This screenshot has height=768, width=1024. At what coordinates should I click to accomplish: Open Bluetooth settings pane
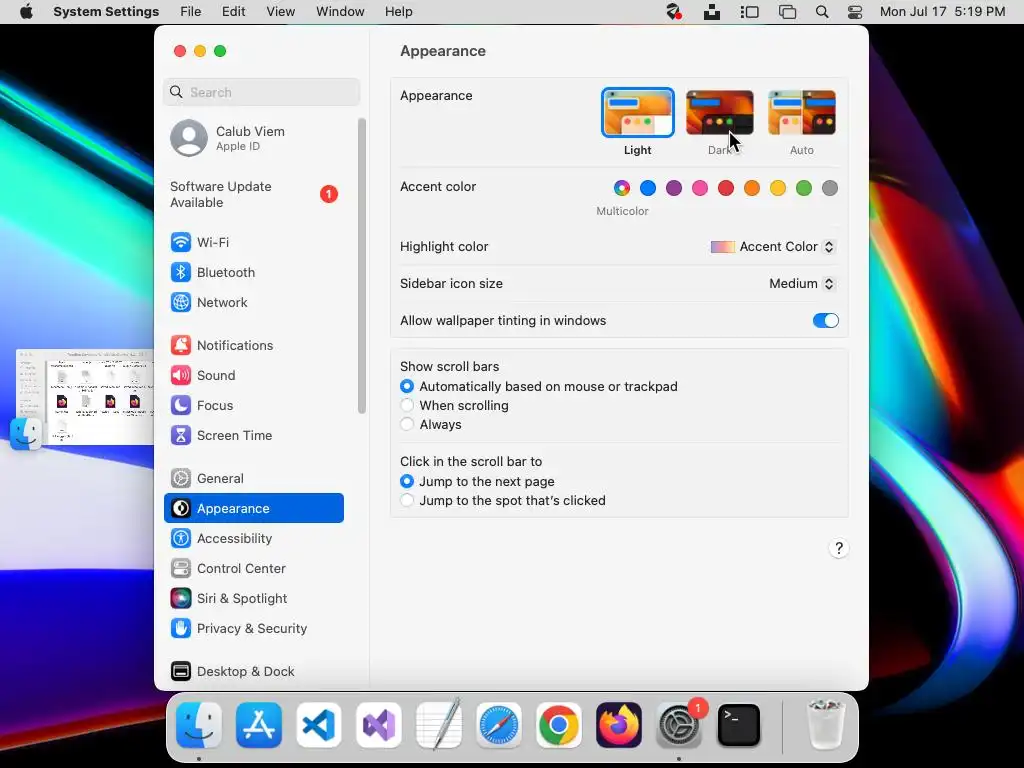point(253,272)
